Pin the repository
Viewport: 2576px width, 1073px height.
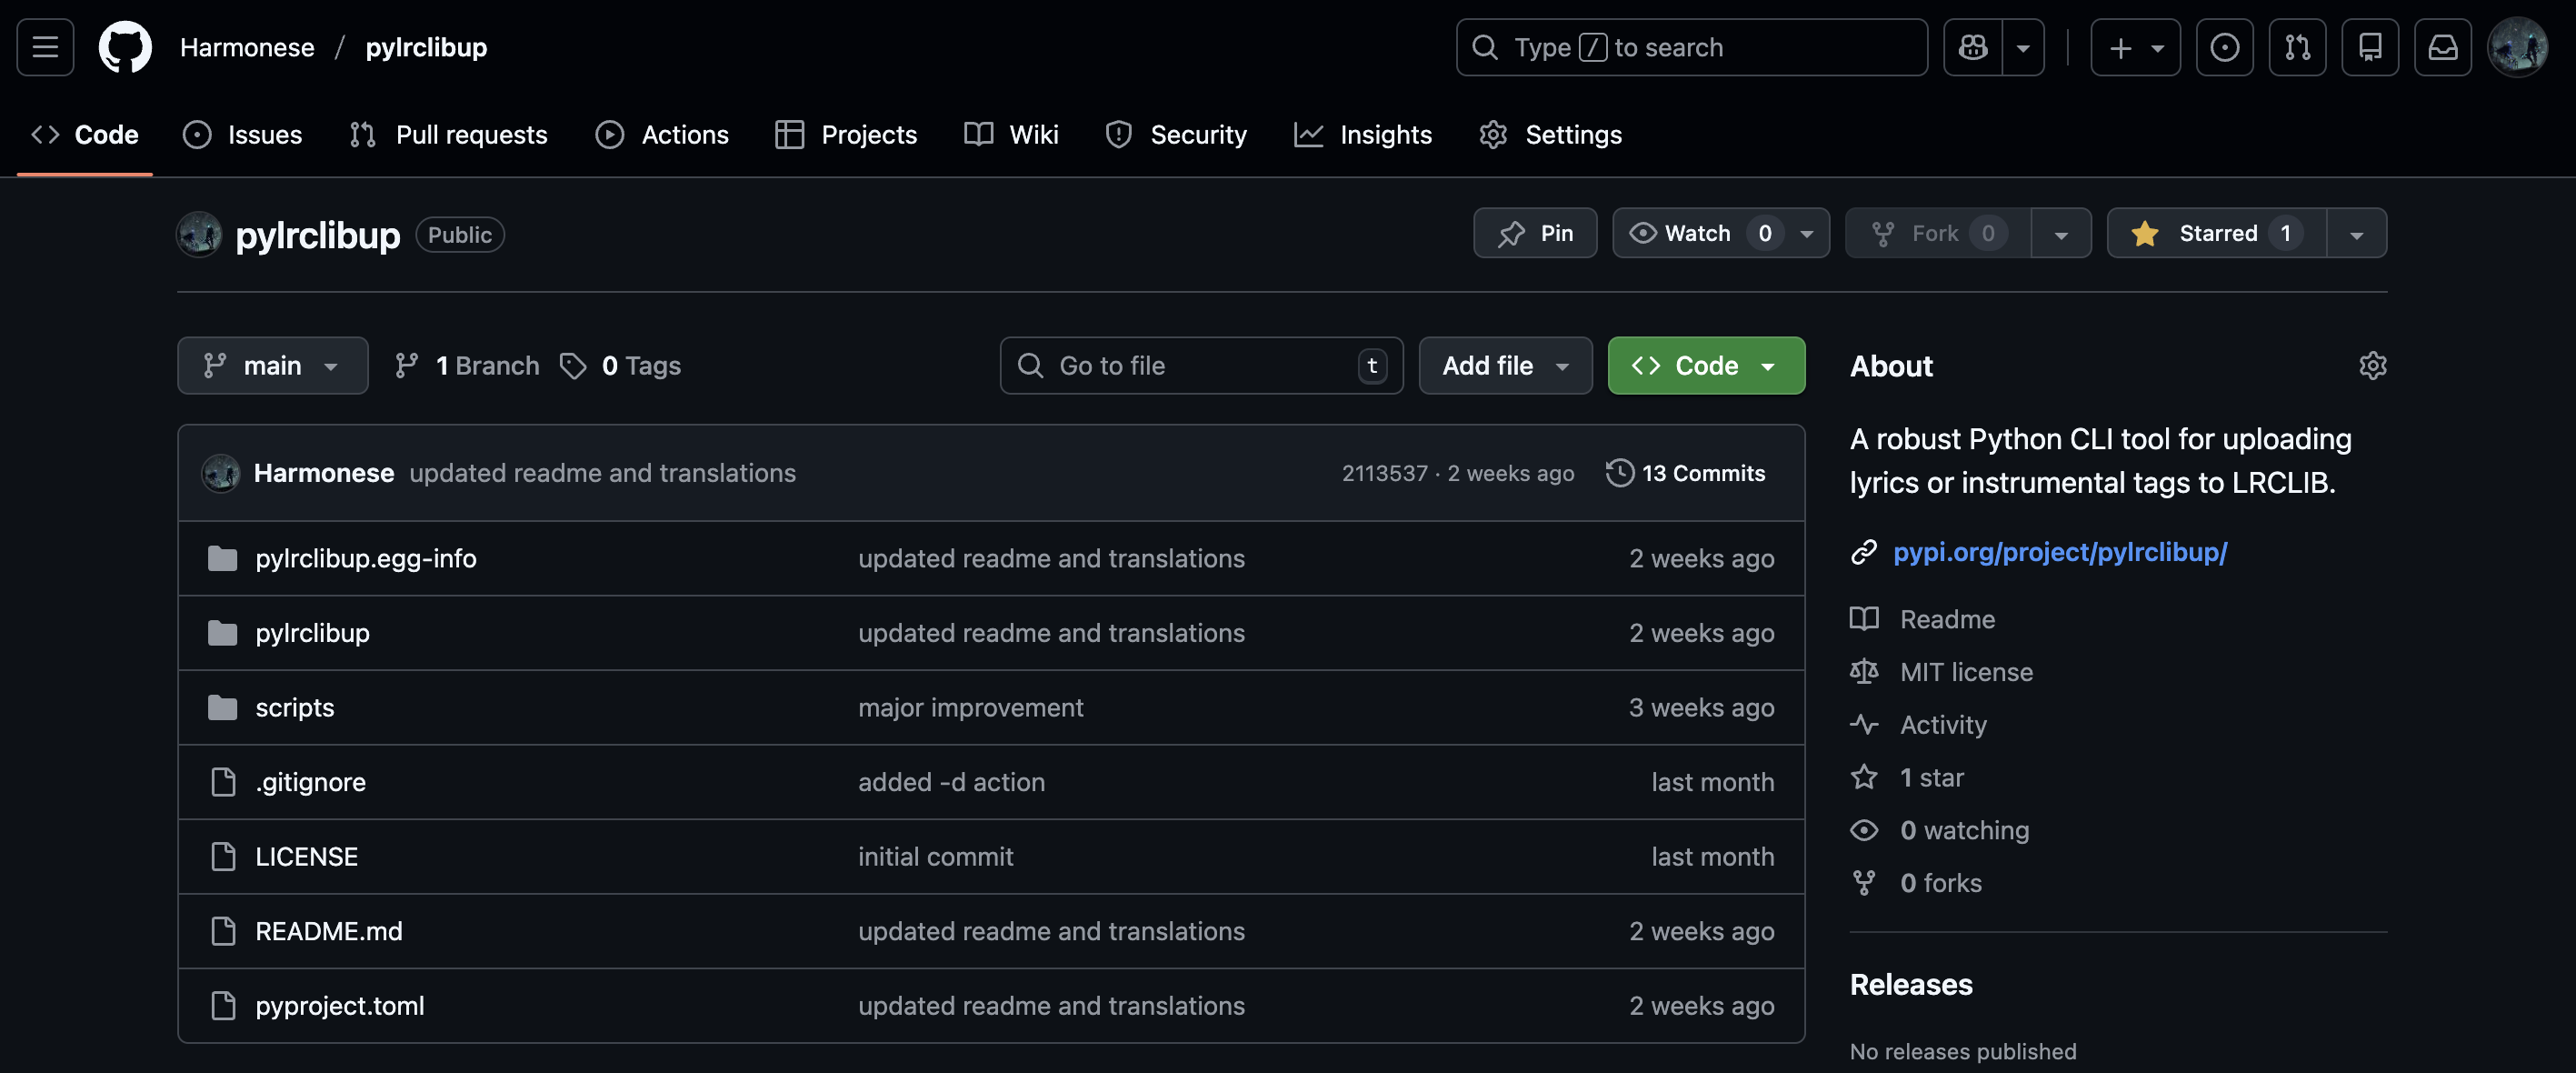(1535, 233)
